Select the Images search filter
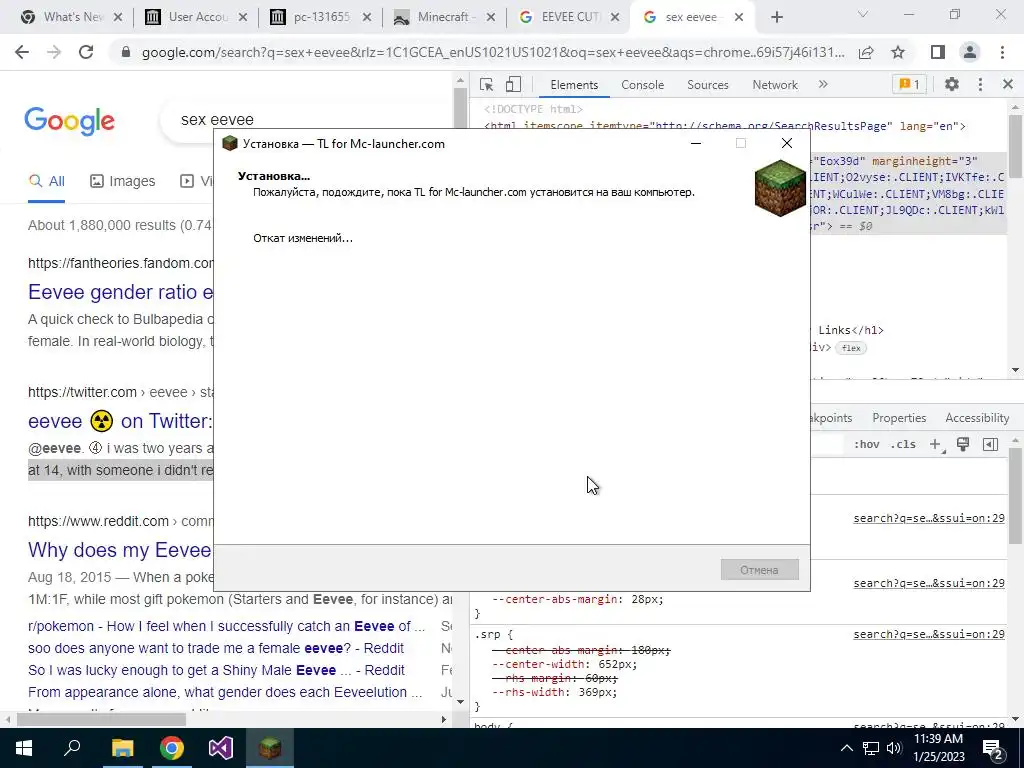The width and height of the screenshot is (1024, 768). click(x=123, y=181)
